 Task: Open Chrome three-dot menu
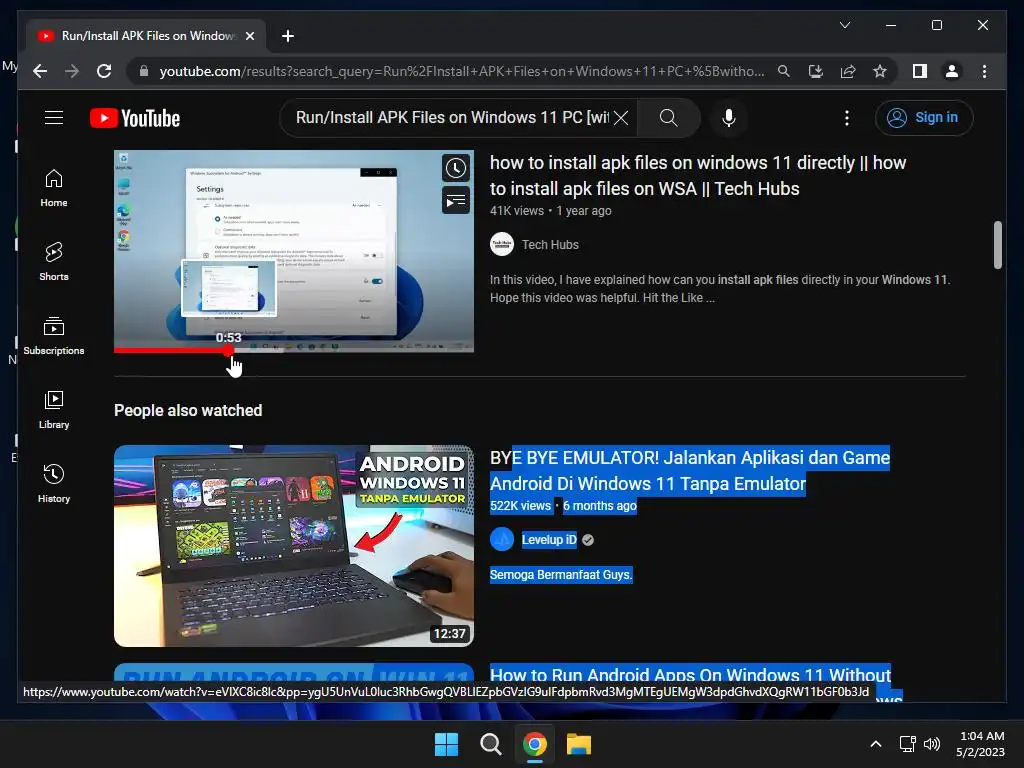(x=984, y=71)
